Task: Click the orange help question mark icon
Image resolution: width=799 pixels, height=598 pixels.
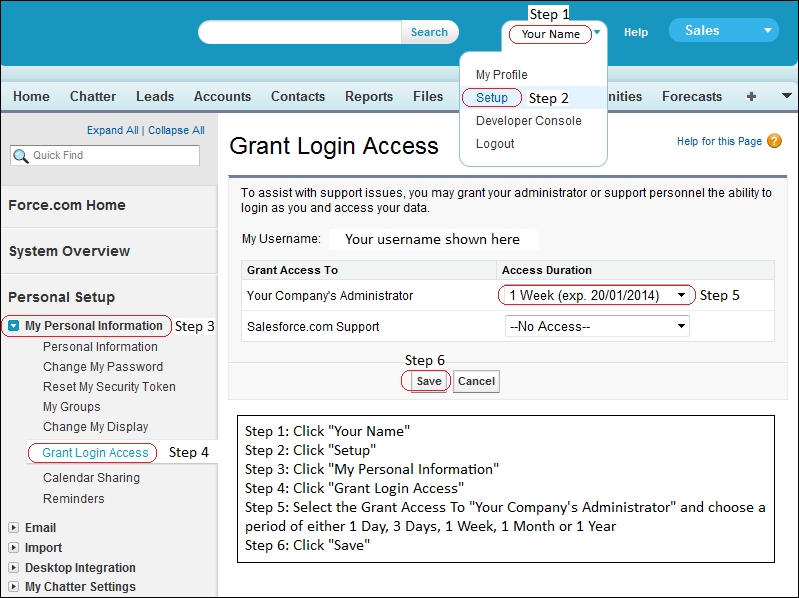Action: pos(774,141)
